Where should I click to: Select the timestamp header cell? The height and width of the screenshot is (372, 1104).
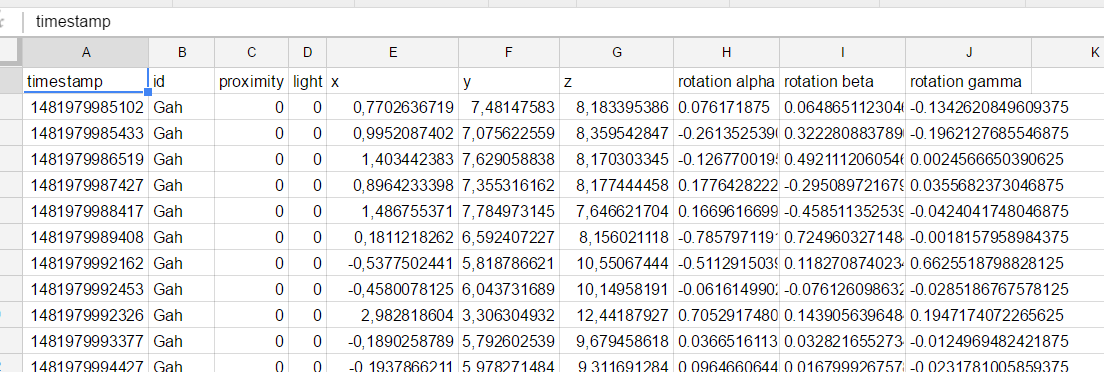[x=86, y=81]
